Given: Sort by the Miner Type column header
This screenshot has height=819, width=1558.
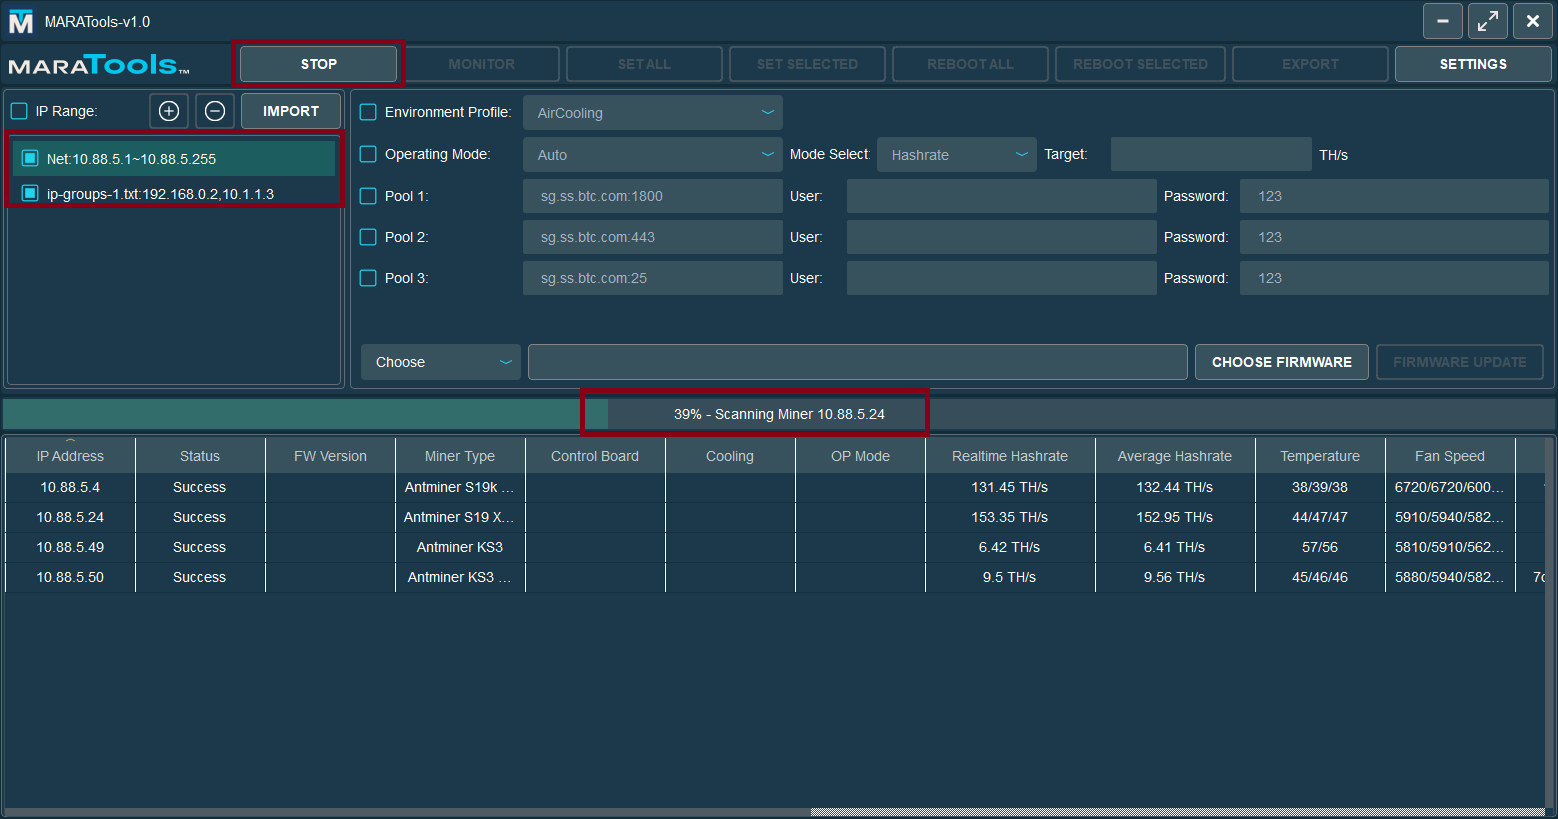Looking at the screenshot, I should coord(460,456).
